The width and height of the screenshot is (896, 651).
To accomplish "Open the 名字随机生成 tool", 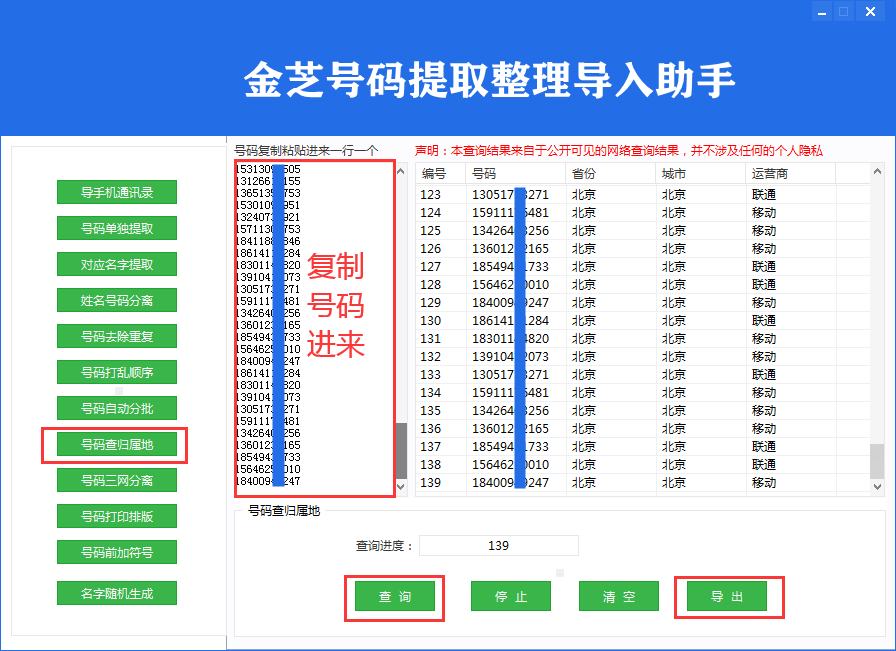I will point(117,593).
